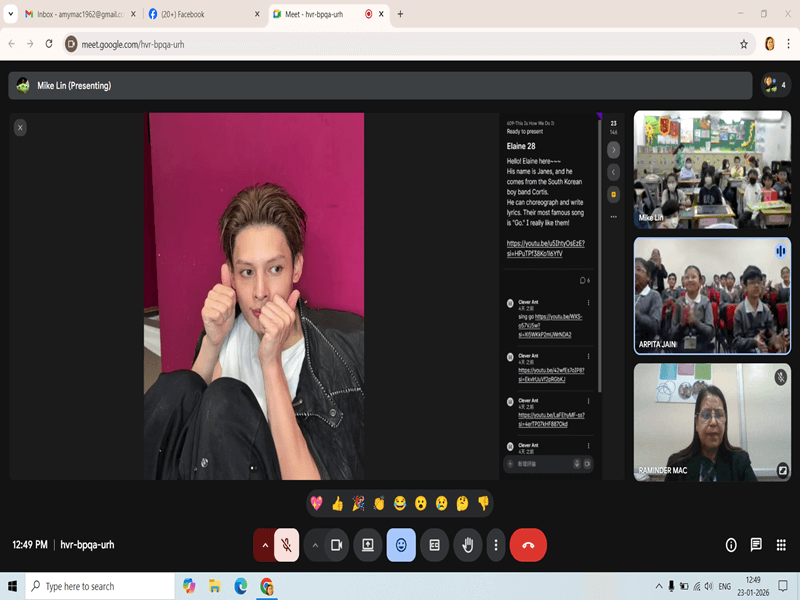800x600 pixels.
Task: Turn on captions
Action: pos(434,545)
